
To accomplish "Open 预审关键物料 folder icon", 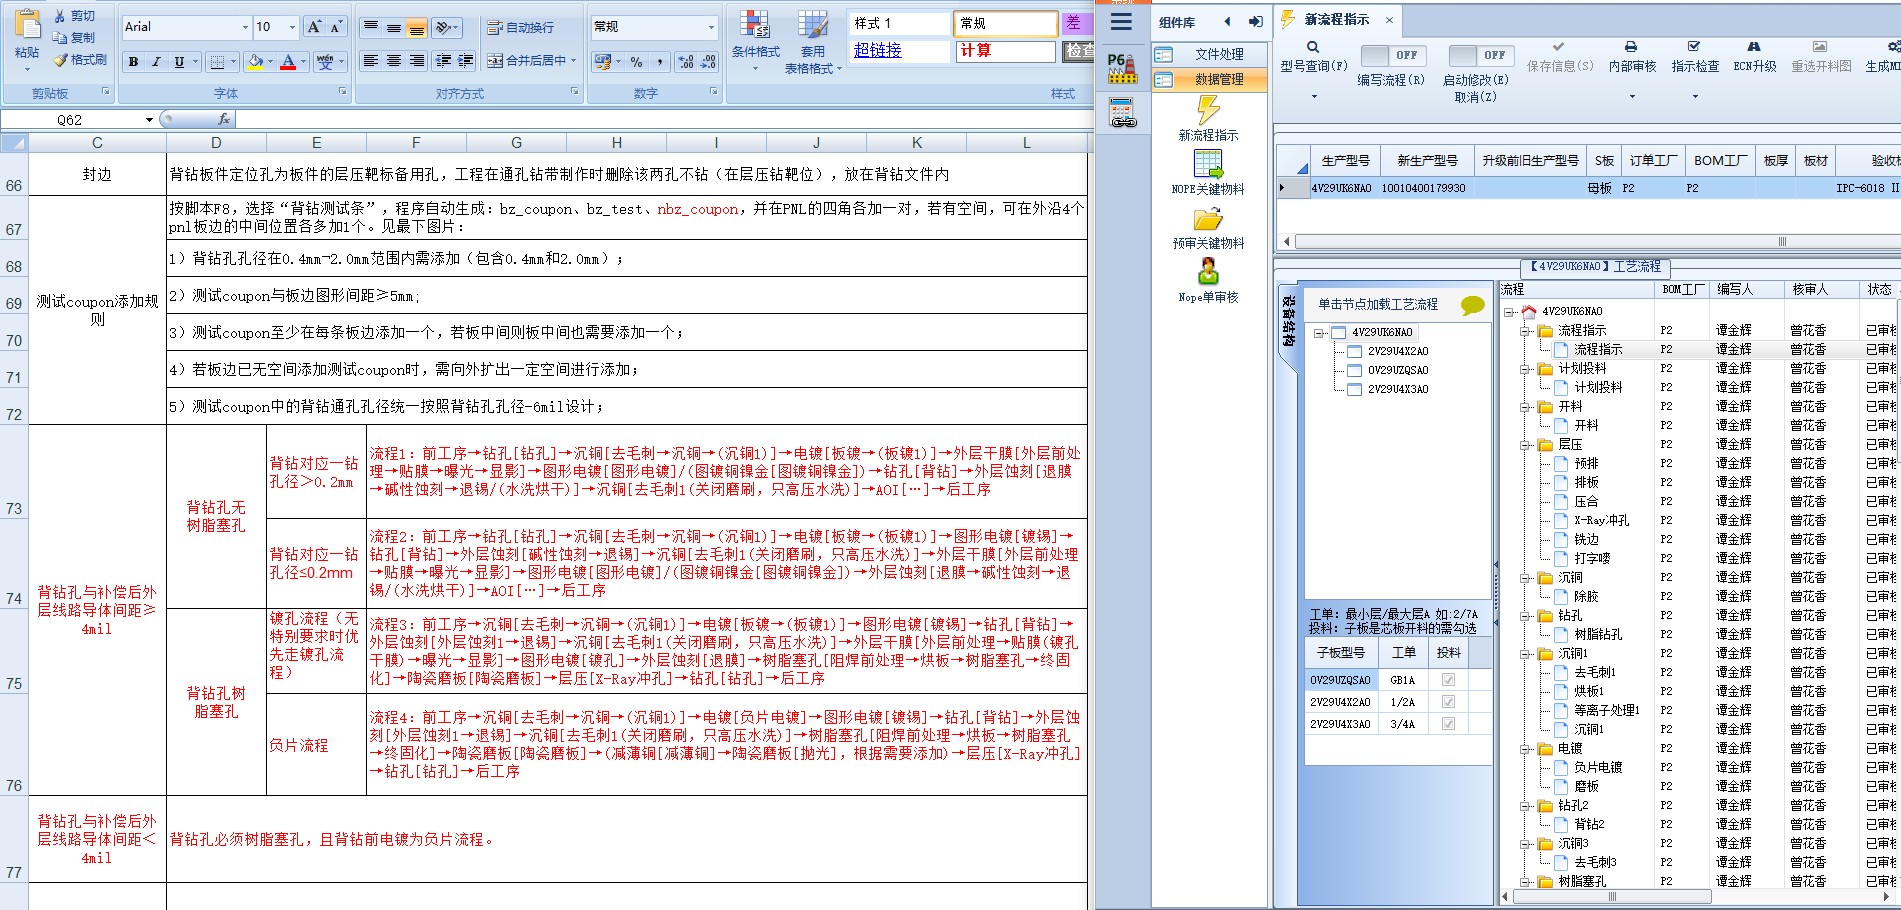I will coord(1208,219).
